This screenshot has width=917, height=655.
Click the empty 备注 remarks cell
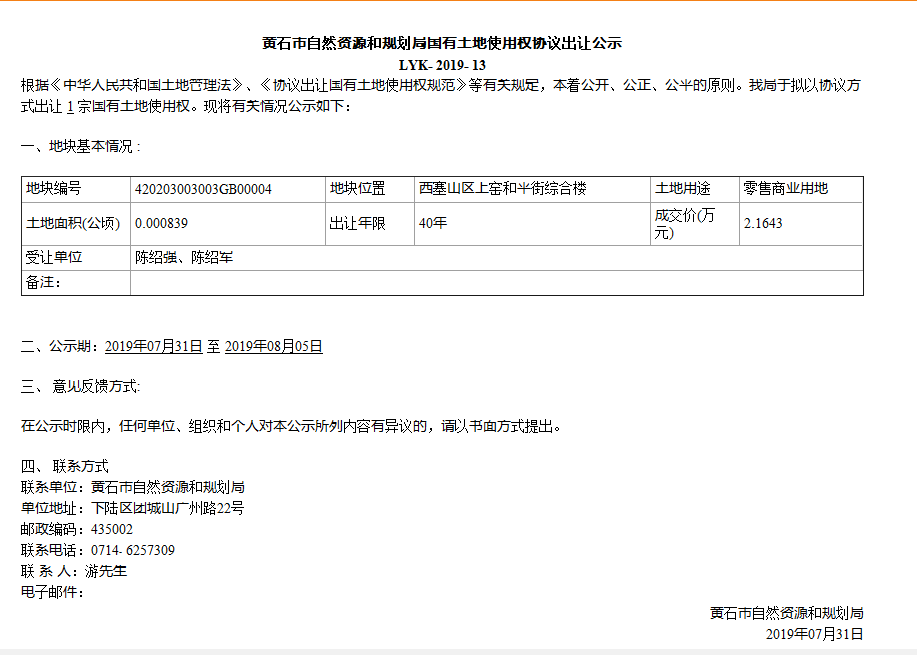pyautogui.click(x=495, y=283)
